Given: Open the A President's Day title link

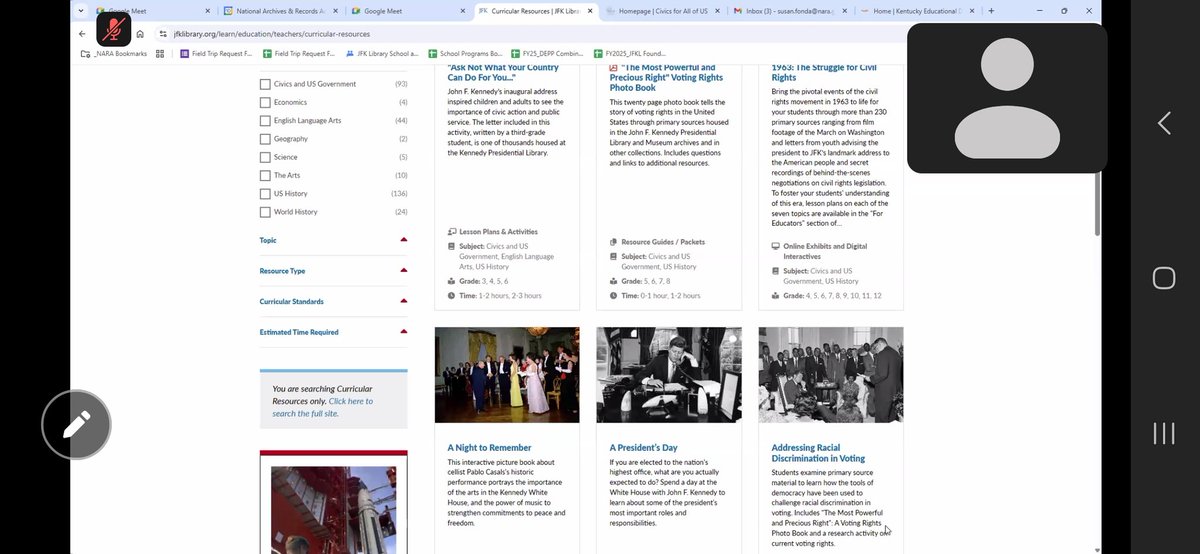Looking at the screenshot, I should [x=643, y=448].
